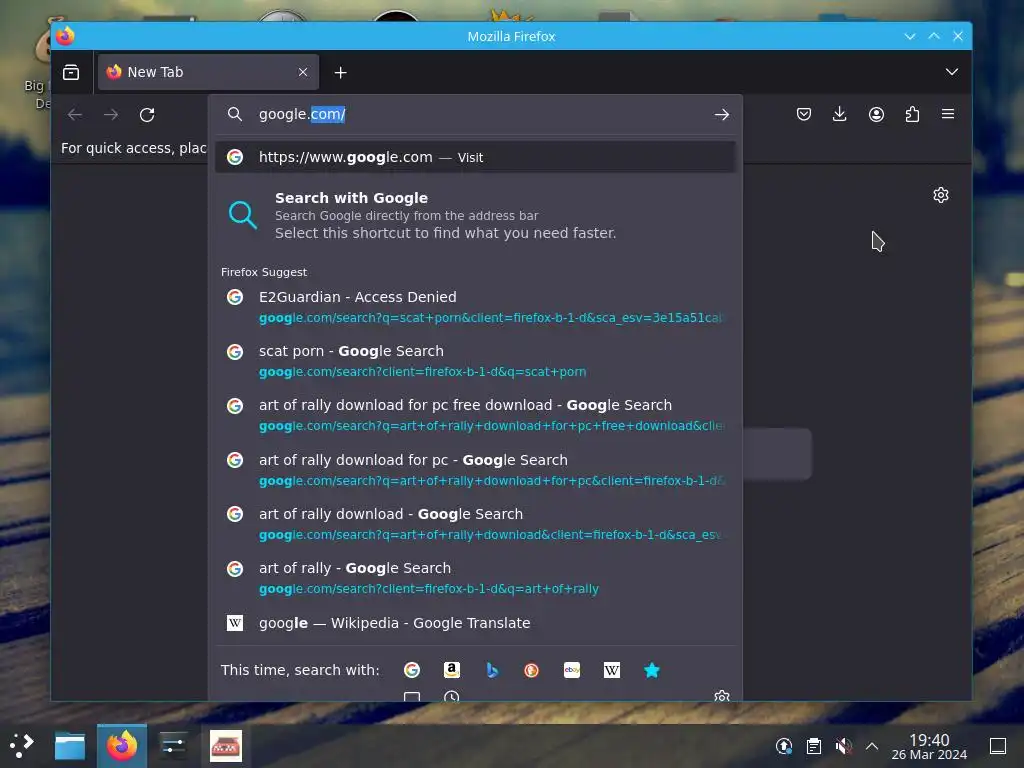Search this time with Google

pyautogui.click(x=412, y=670)
